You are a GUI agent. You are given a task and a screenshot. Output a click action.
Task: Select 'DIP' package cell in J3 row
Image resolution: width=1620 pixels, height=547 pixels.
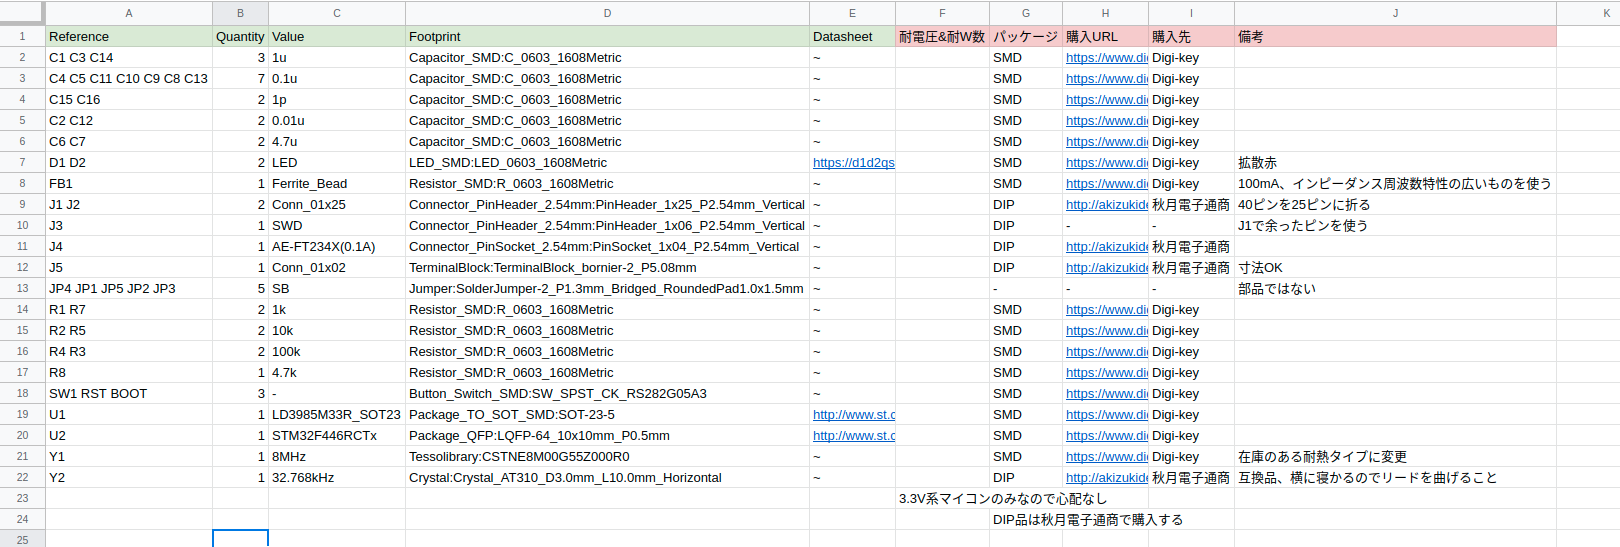coord(1026,225)
